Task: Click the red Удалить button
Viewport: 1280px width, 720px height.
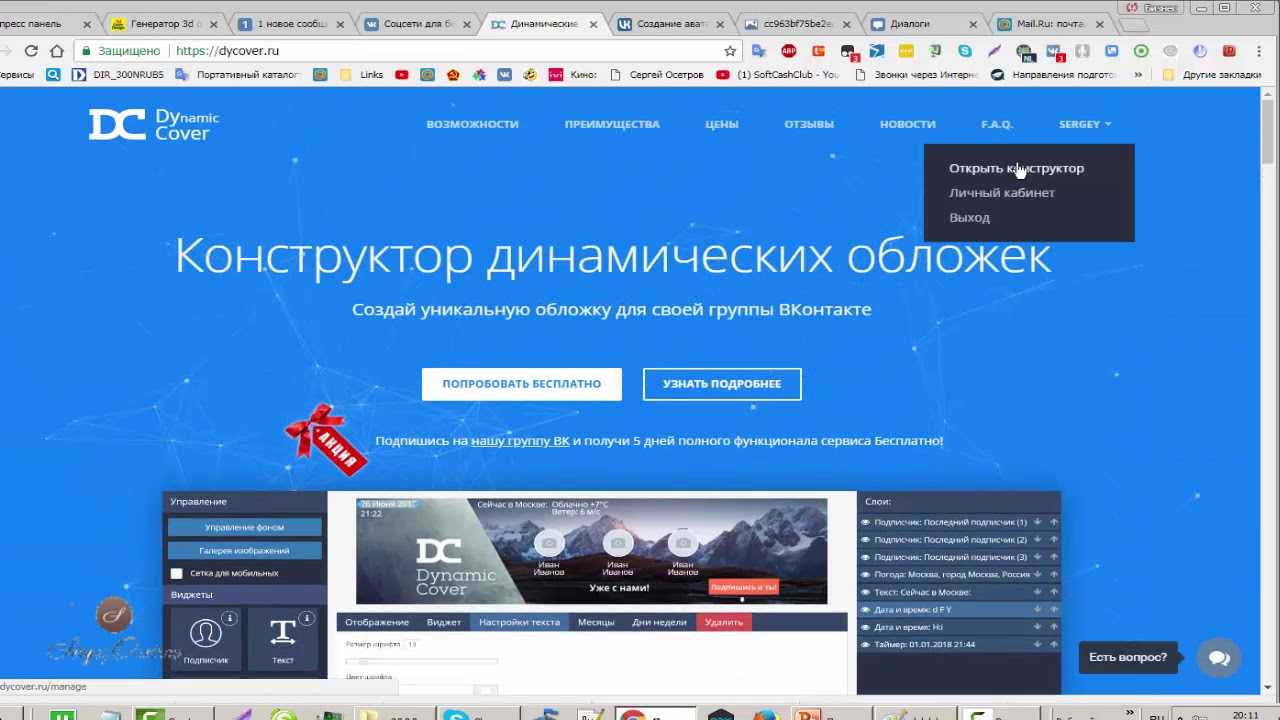Action: point(724,622)
